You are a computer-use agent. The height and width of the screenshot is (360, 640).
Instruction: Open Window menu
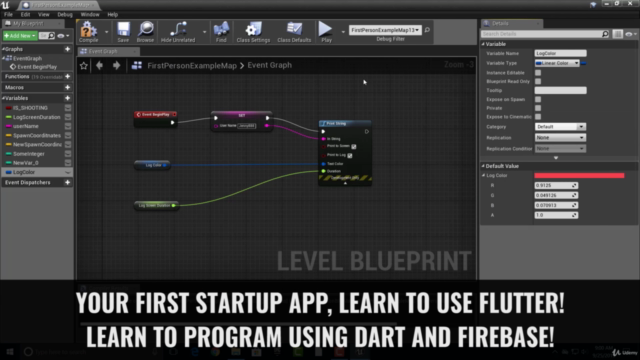click(x=90, y=14)
